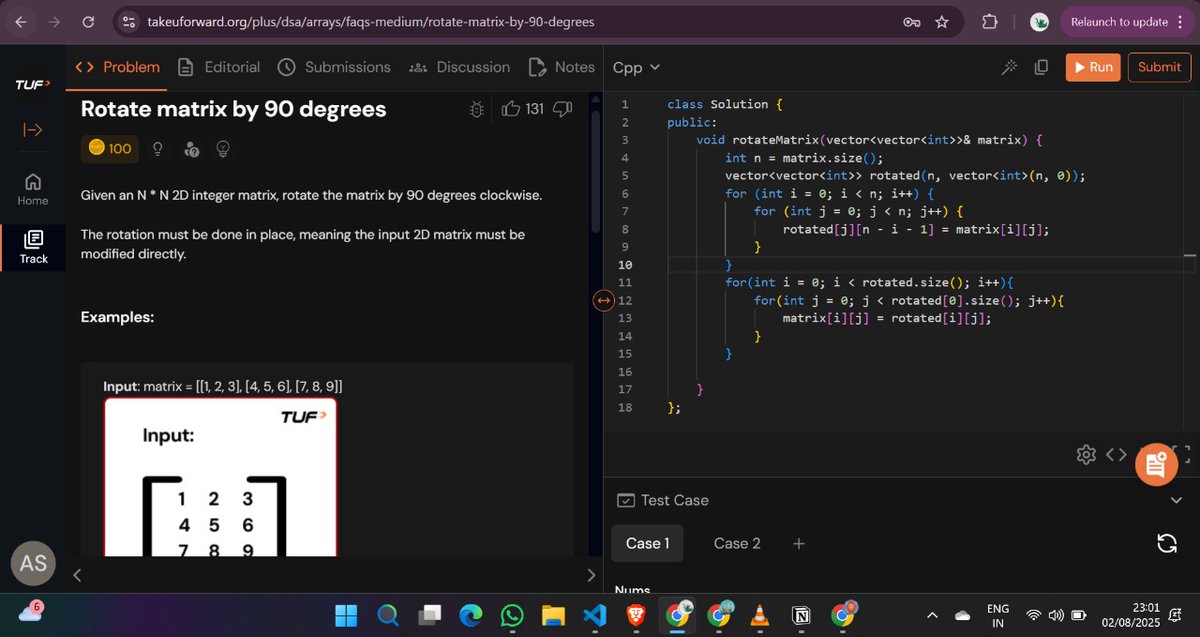
Task: Click the problem image thumbnail
Action: click(220, 476)
